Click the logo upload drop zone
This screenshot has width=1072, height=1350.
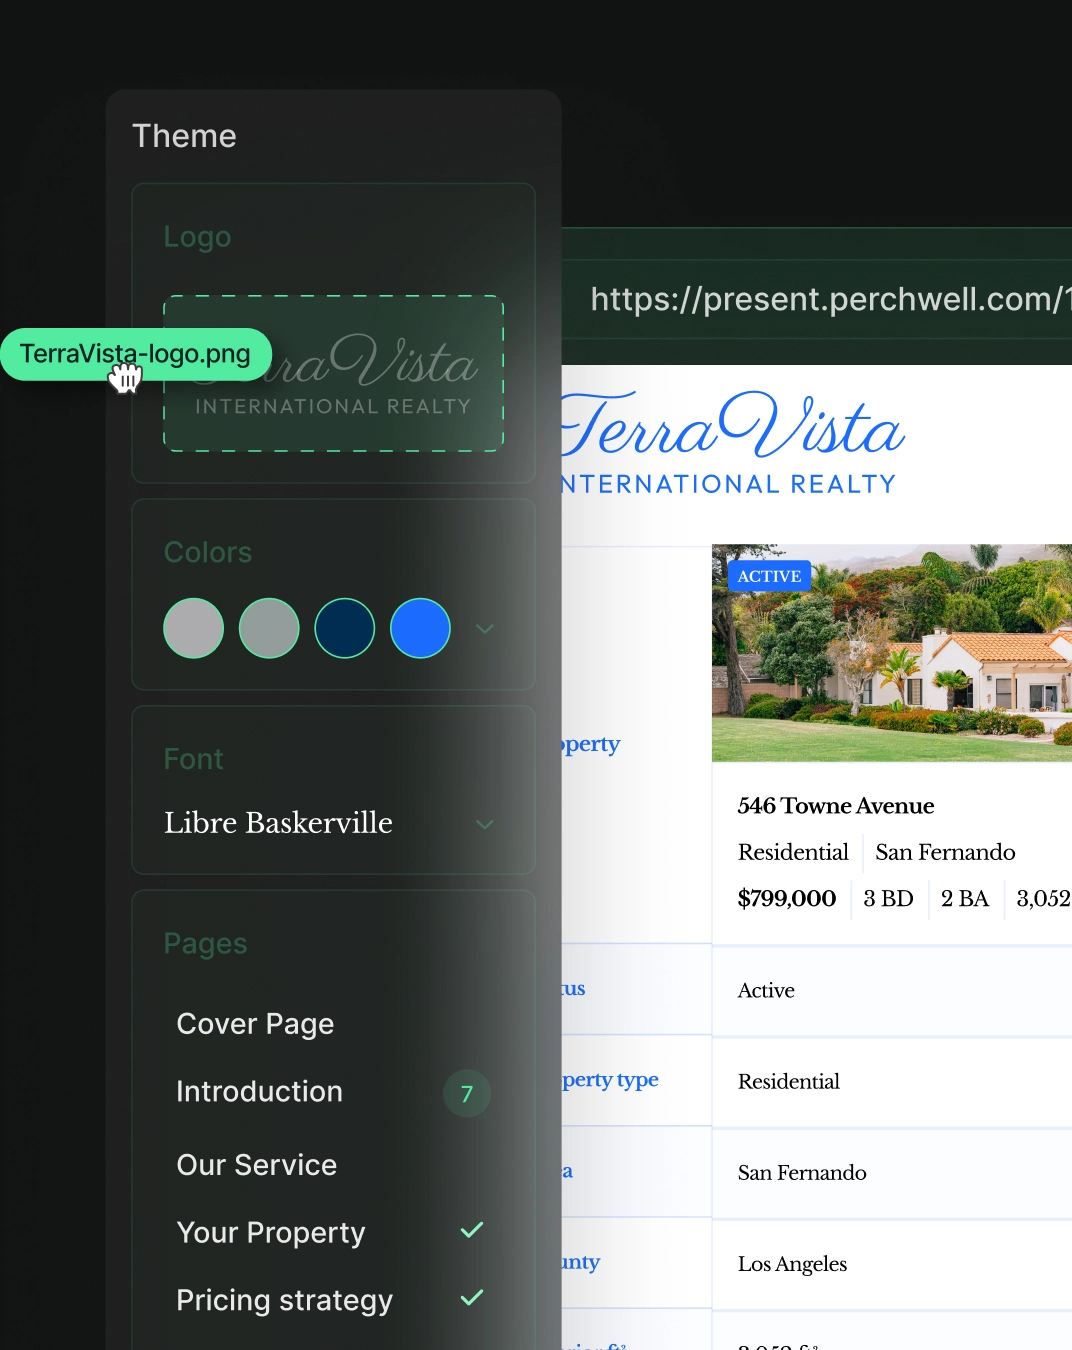click(333, 373)
